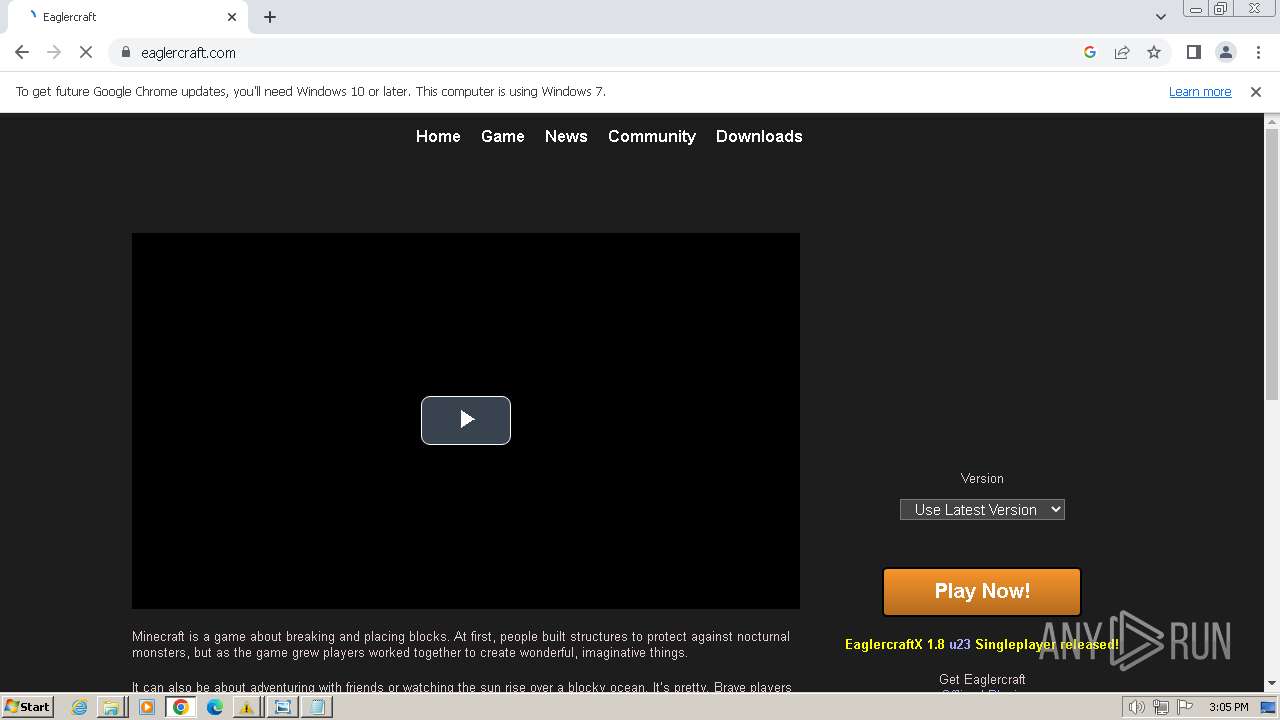View site info via the padlock icon
This screenshot has height=720, width=1280.
pyautogui.click(x=125, y=52)
